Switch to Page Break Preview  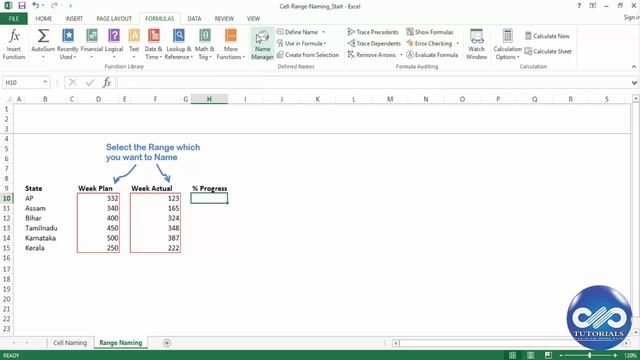548,355
